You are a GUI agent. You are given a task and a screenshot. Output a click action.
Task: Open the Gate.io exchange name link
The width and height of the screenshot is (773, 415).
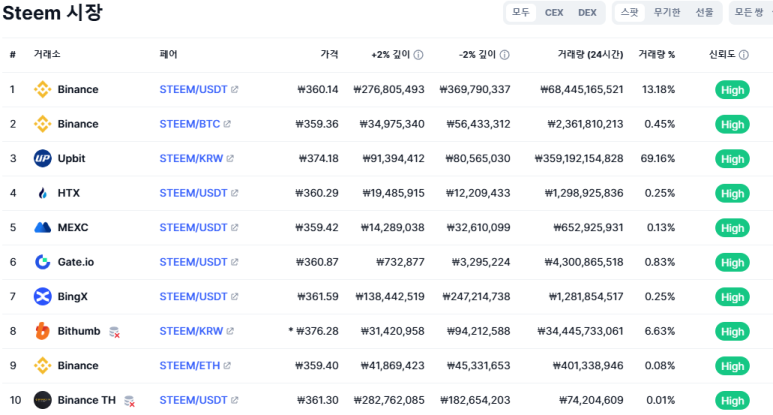[x=75, y=262]
